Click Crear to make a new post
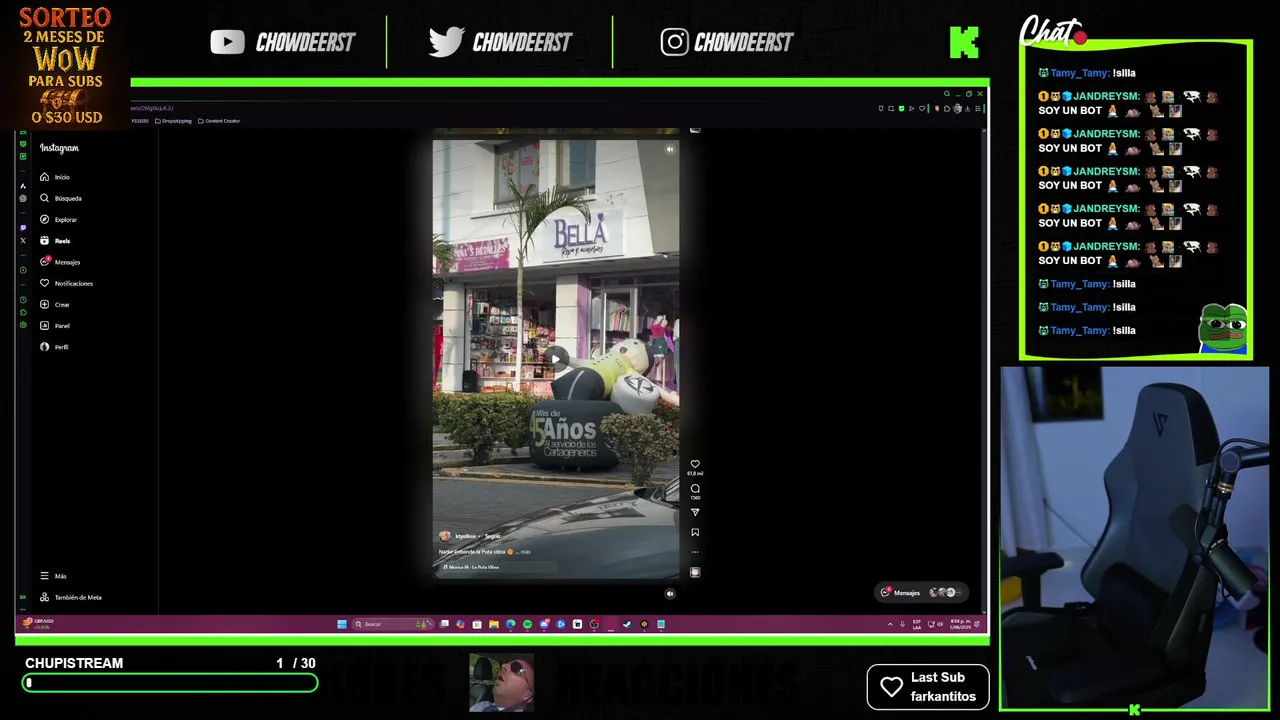 tap(55, 304)
